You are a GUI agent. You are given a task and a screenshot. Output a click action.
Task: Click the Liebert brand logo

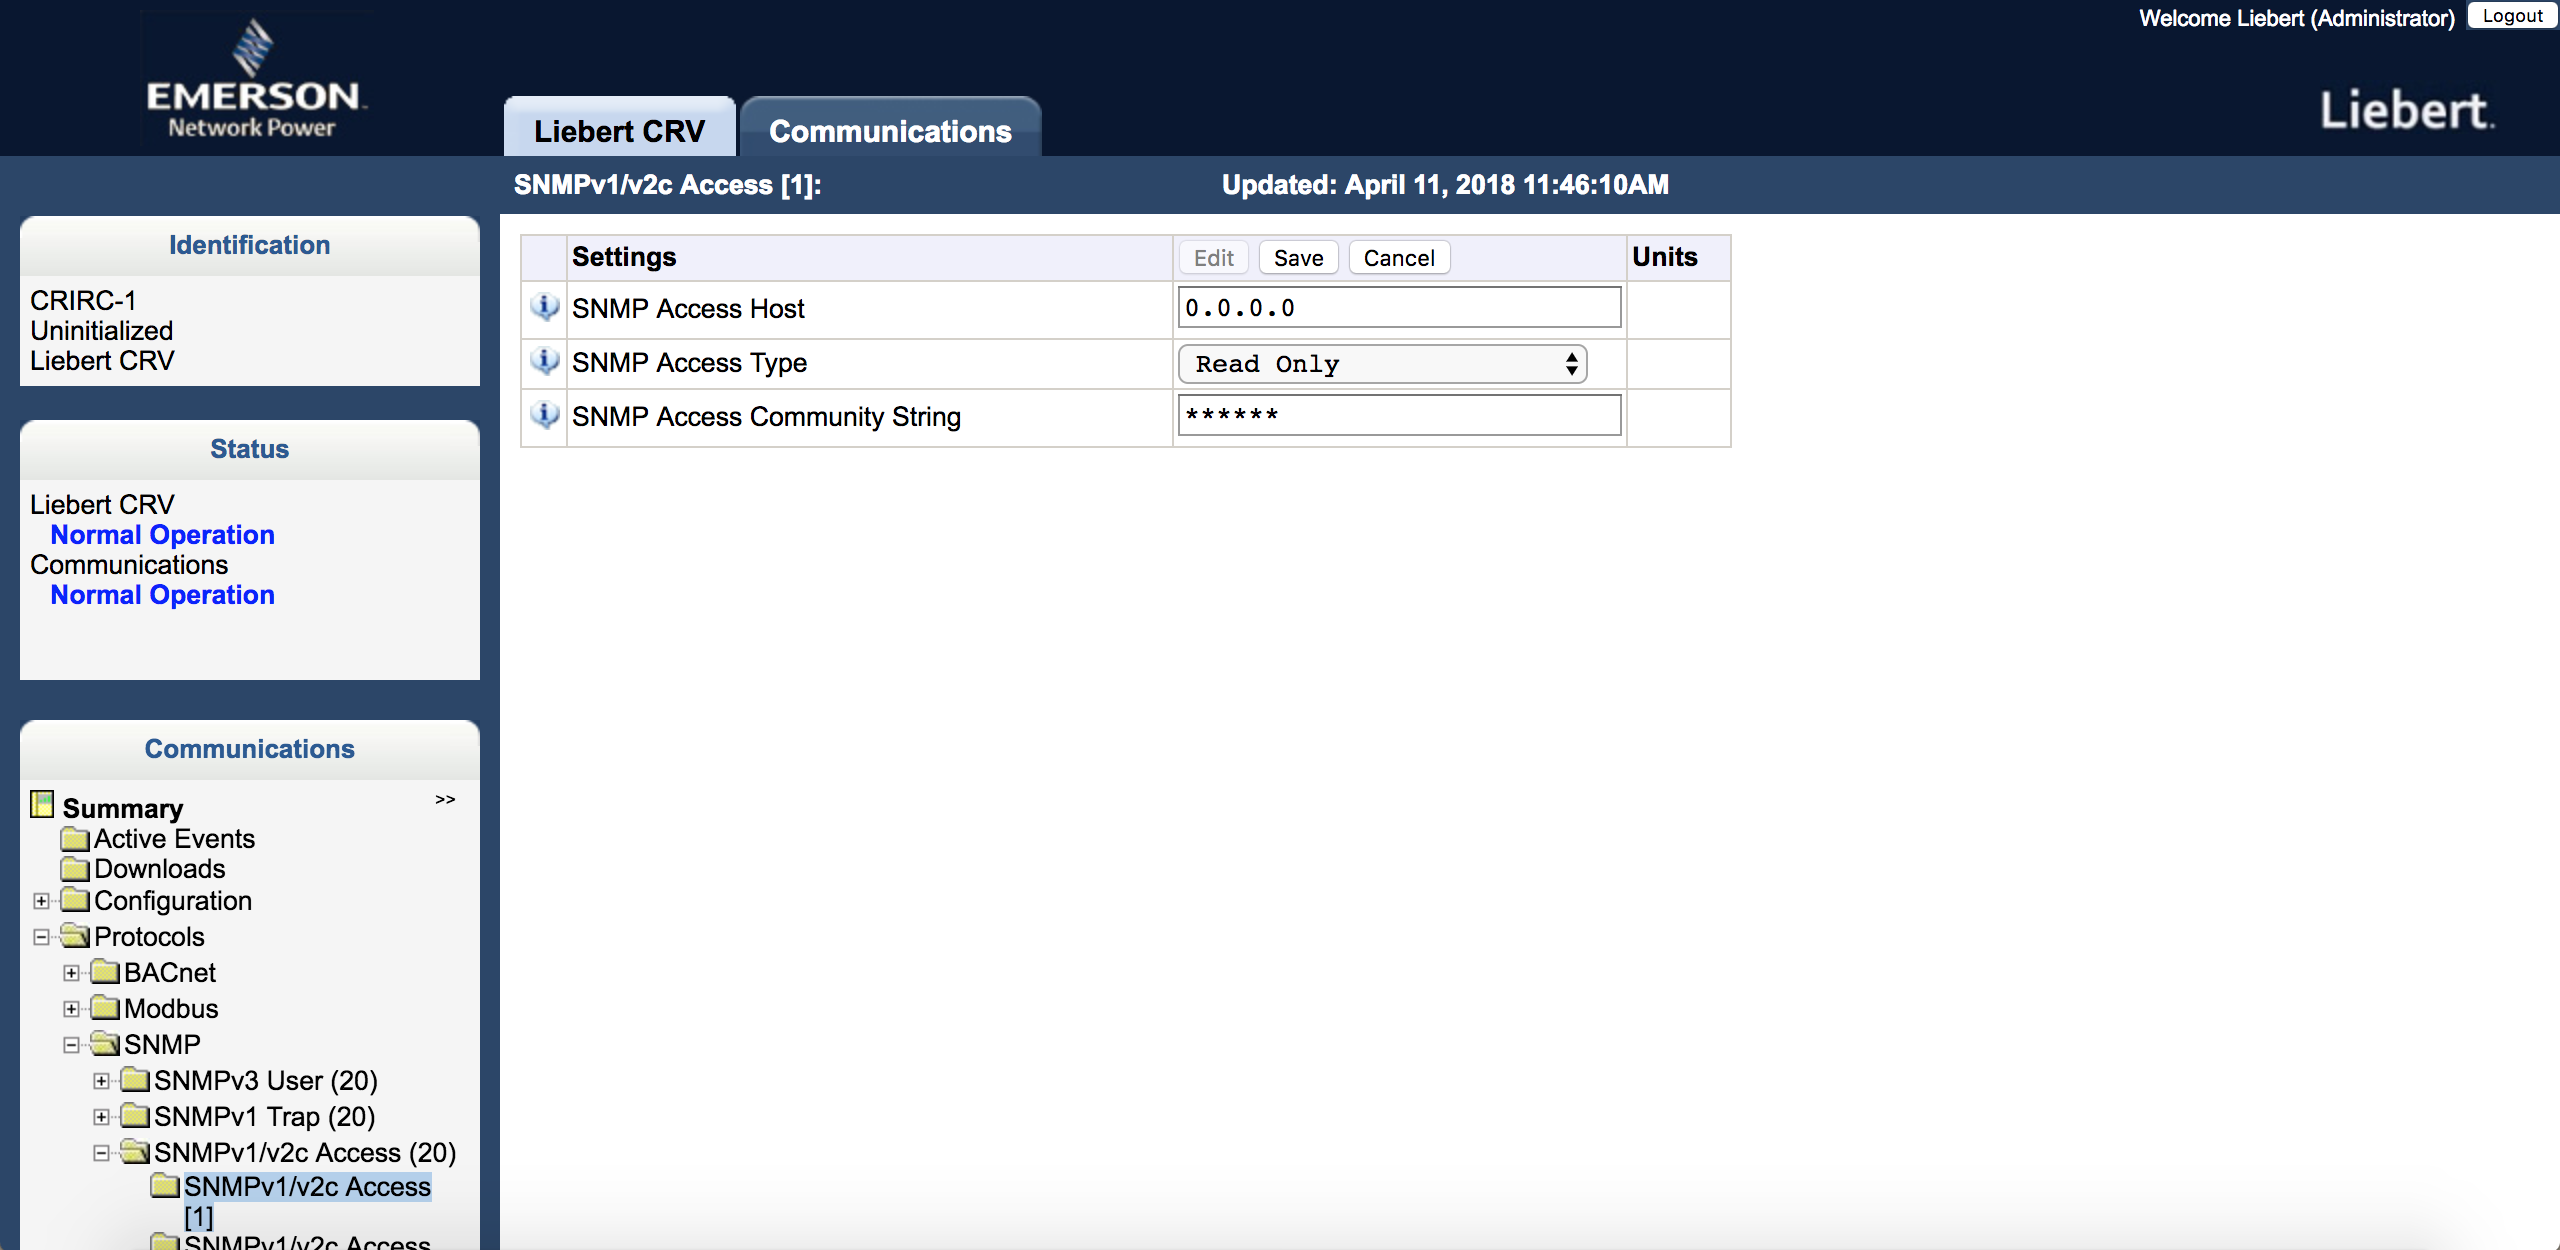(x=2407, y=110)
